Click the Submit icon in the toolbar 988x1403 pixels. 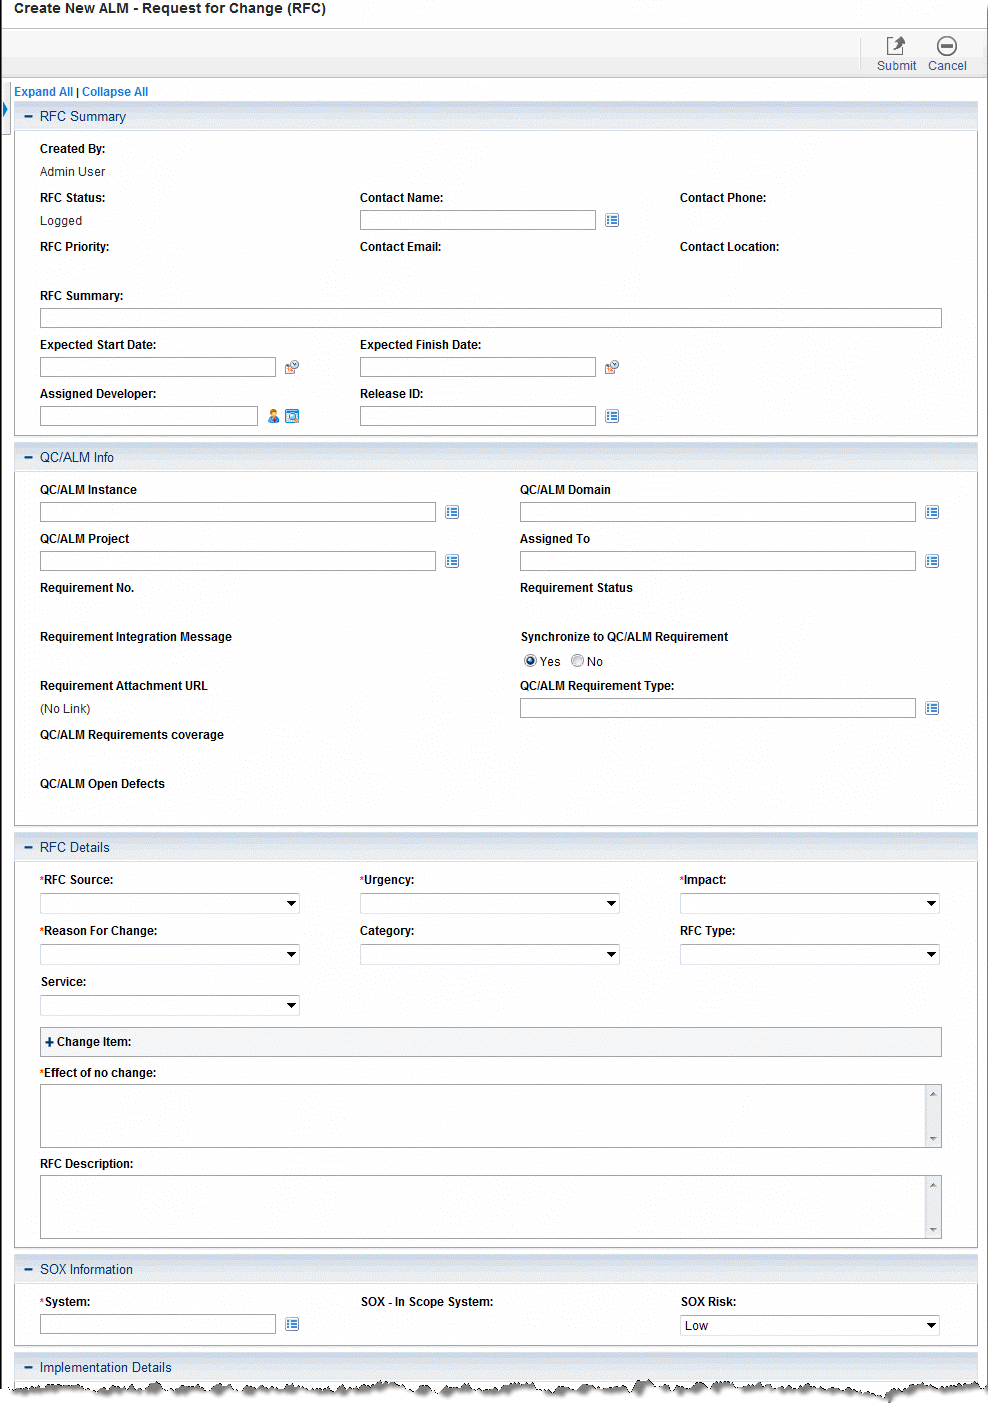coord(896,46)
